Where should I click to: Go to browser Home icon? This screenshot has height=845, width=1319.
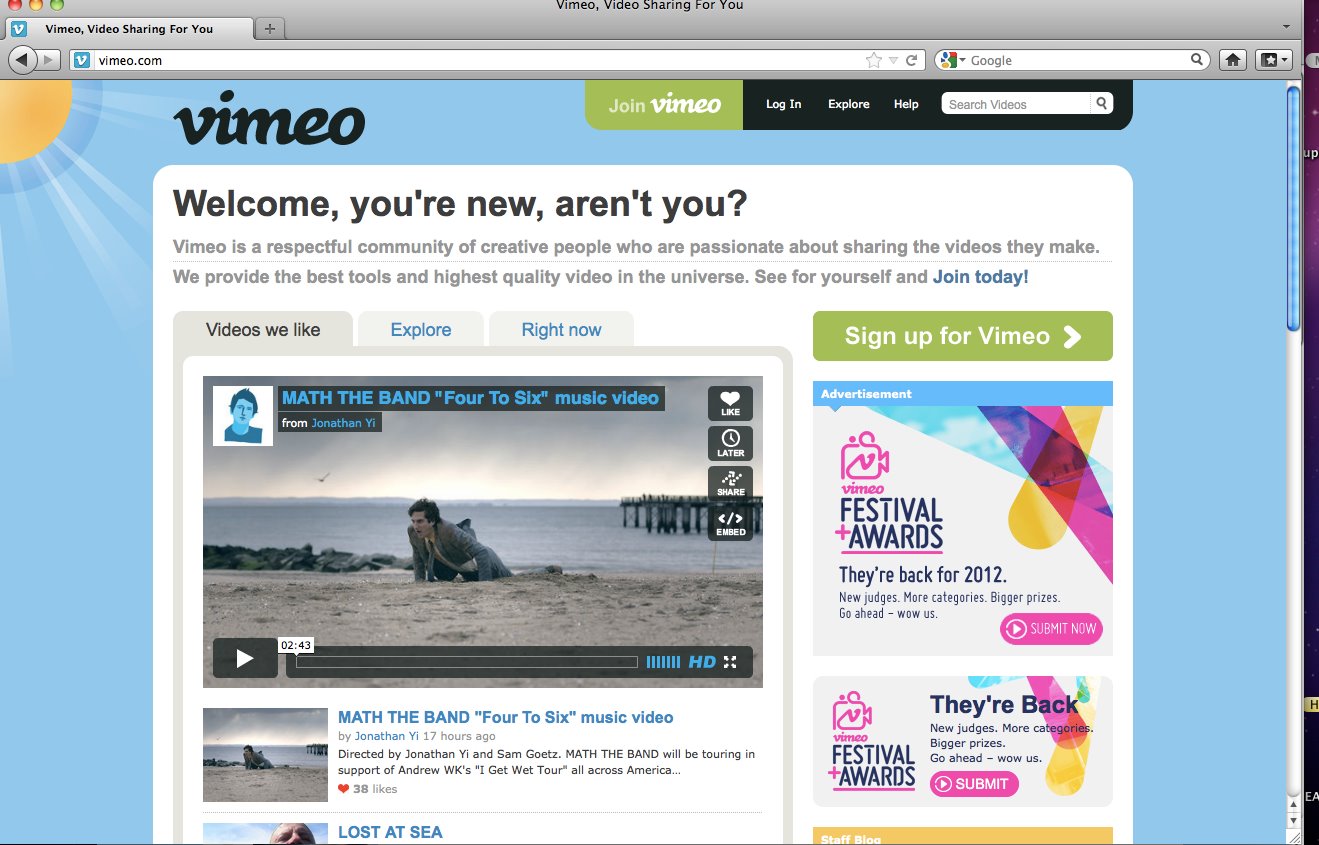pyautogui.click(x=1233, y=60)
